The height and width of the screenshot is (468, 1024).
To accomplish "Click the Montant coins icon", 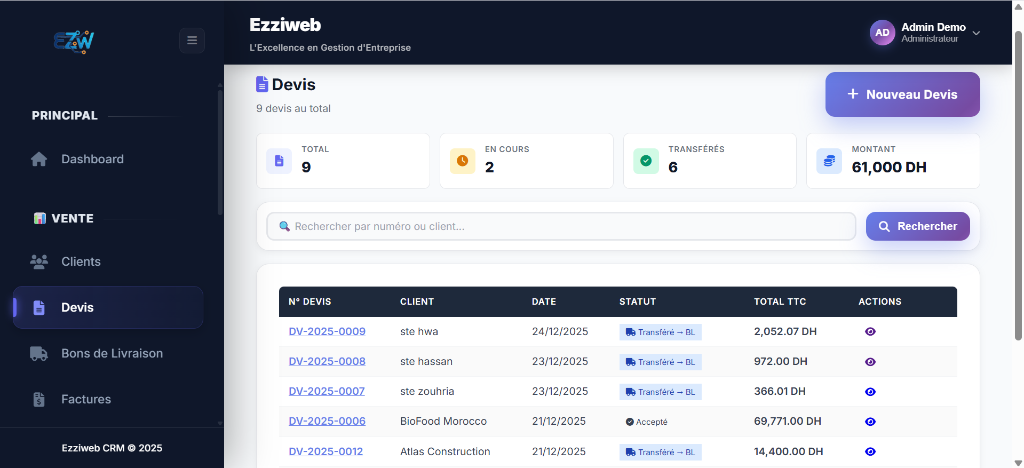I will tap(829, 161).
